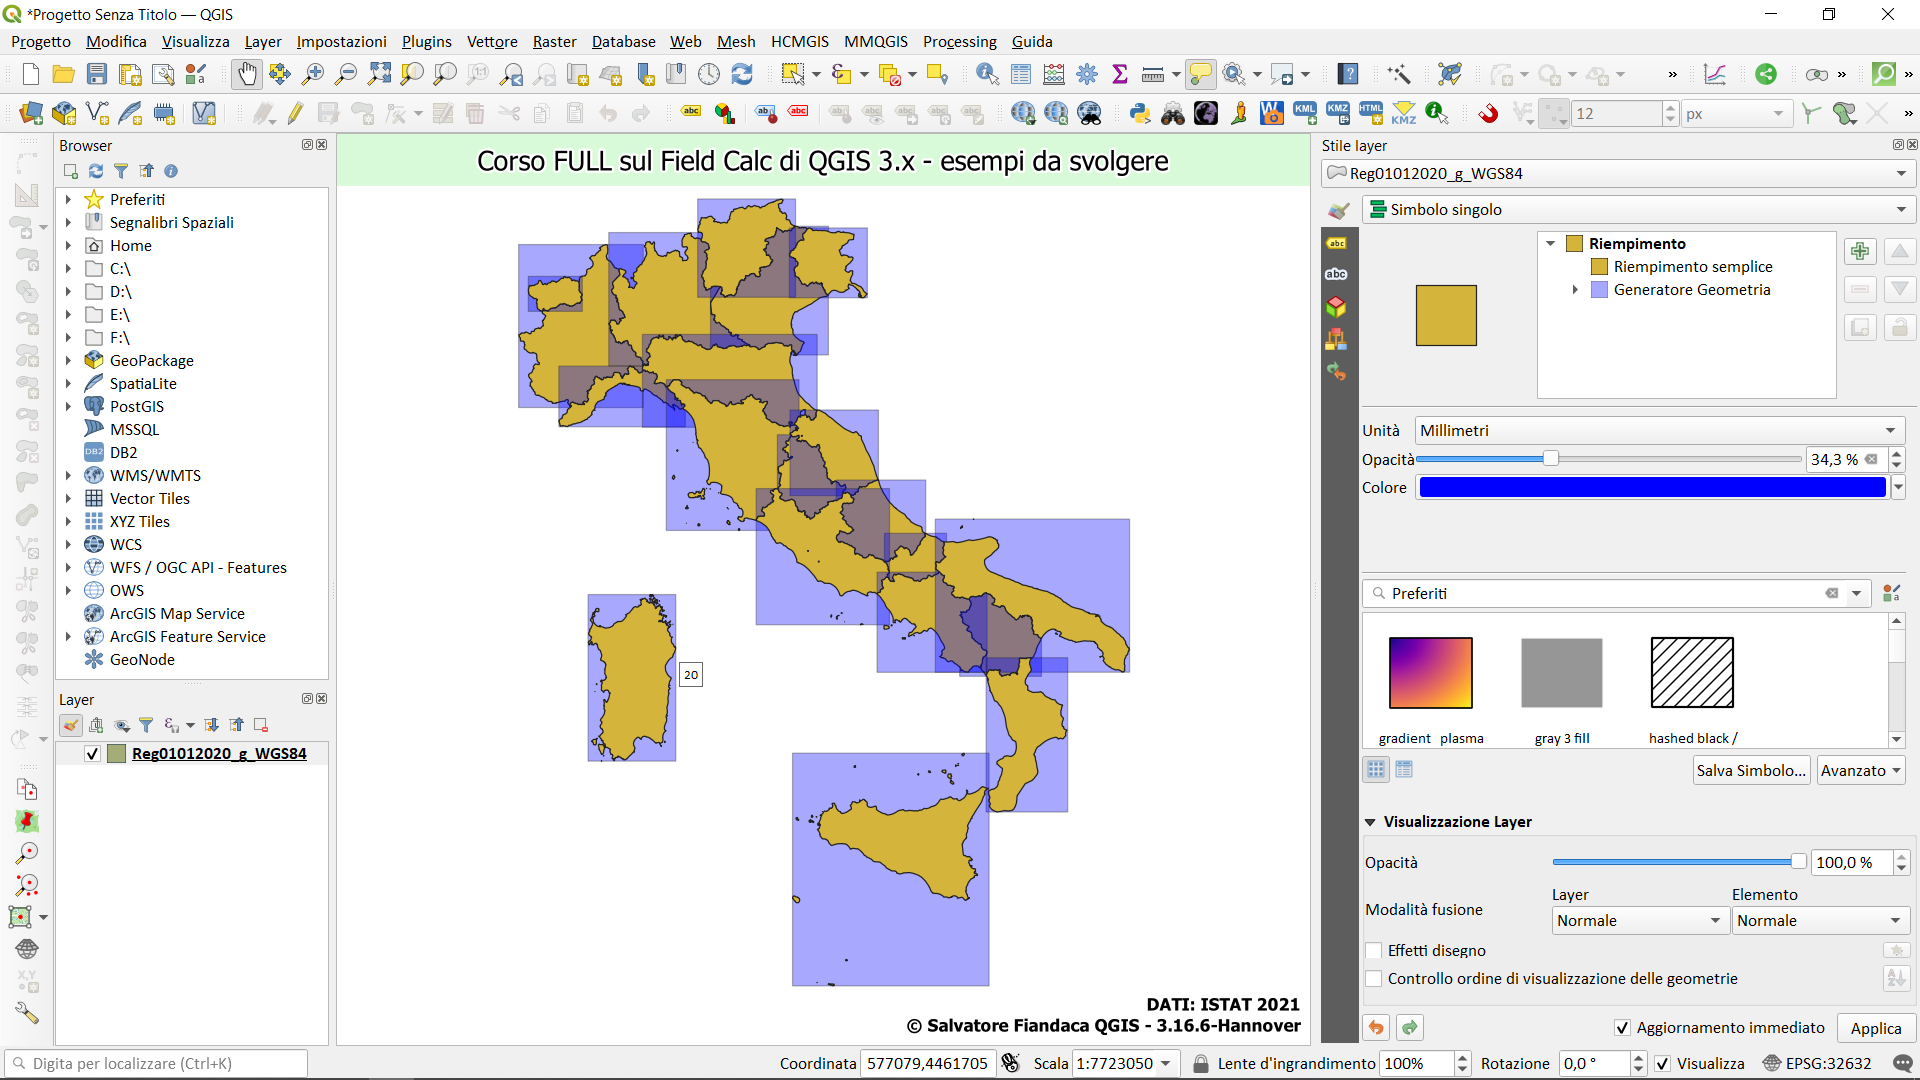Select XYZ Tiles in Browser tree
1920x1080 pixels.
click(139, 522)
